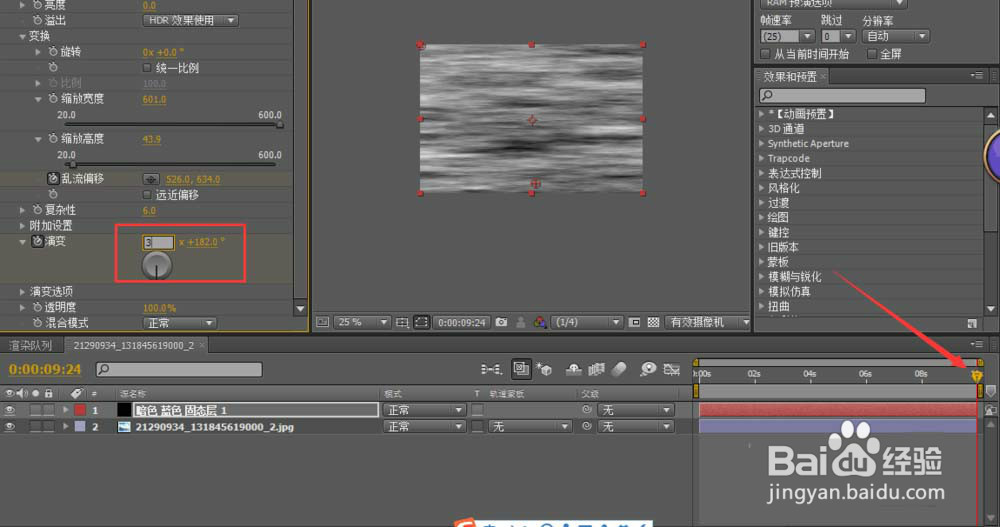The height and width of the screenshot is (527, 1000).
Task: Open the 25 % magnification dropdown
Action: click(362, 322)
